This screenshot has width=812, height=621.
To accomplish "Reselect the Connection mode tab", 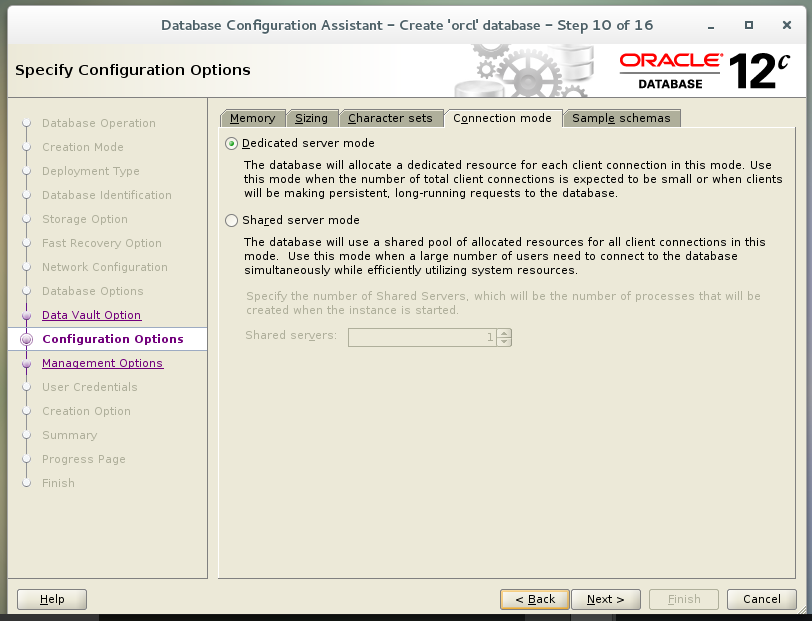I will 503,117.
